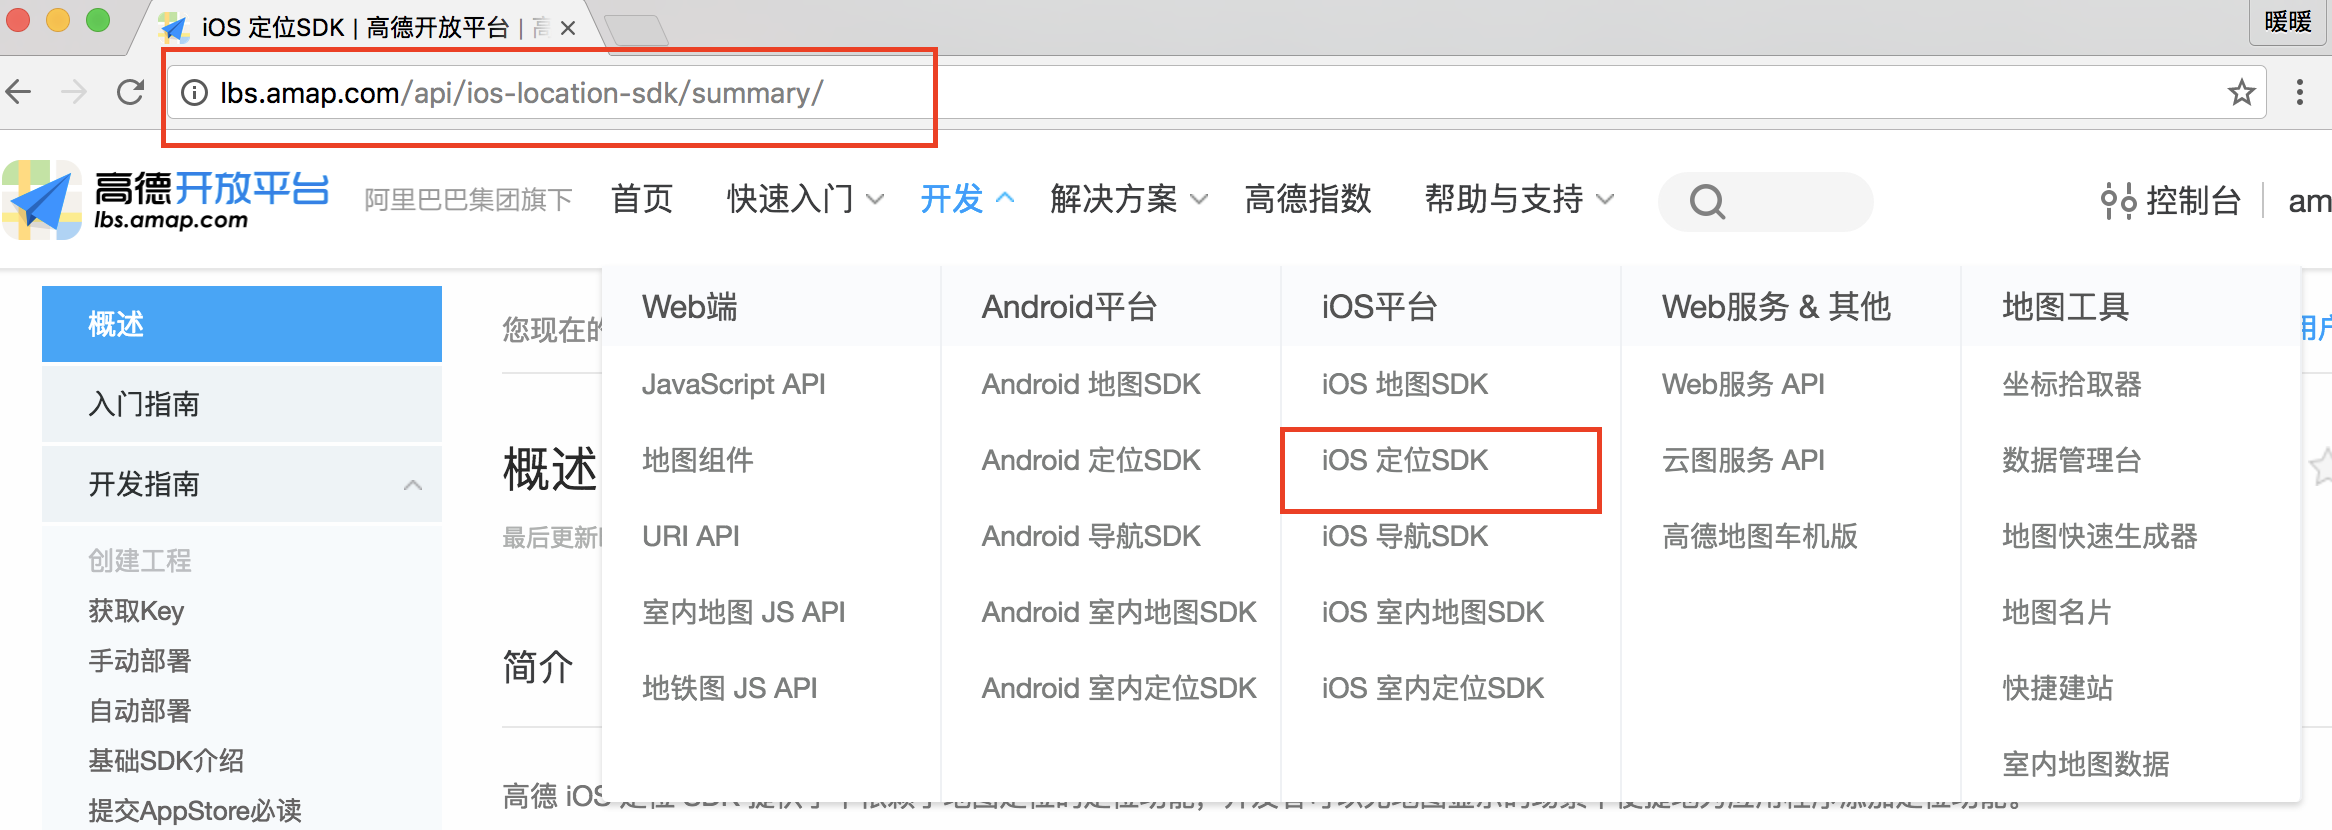The height and width of the screenshot is (830, 2332).
Task: Open Android 室内定位SDK menu entry
Action: point(1119,688)
